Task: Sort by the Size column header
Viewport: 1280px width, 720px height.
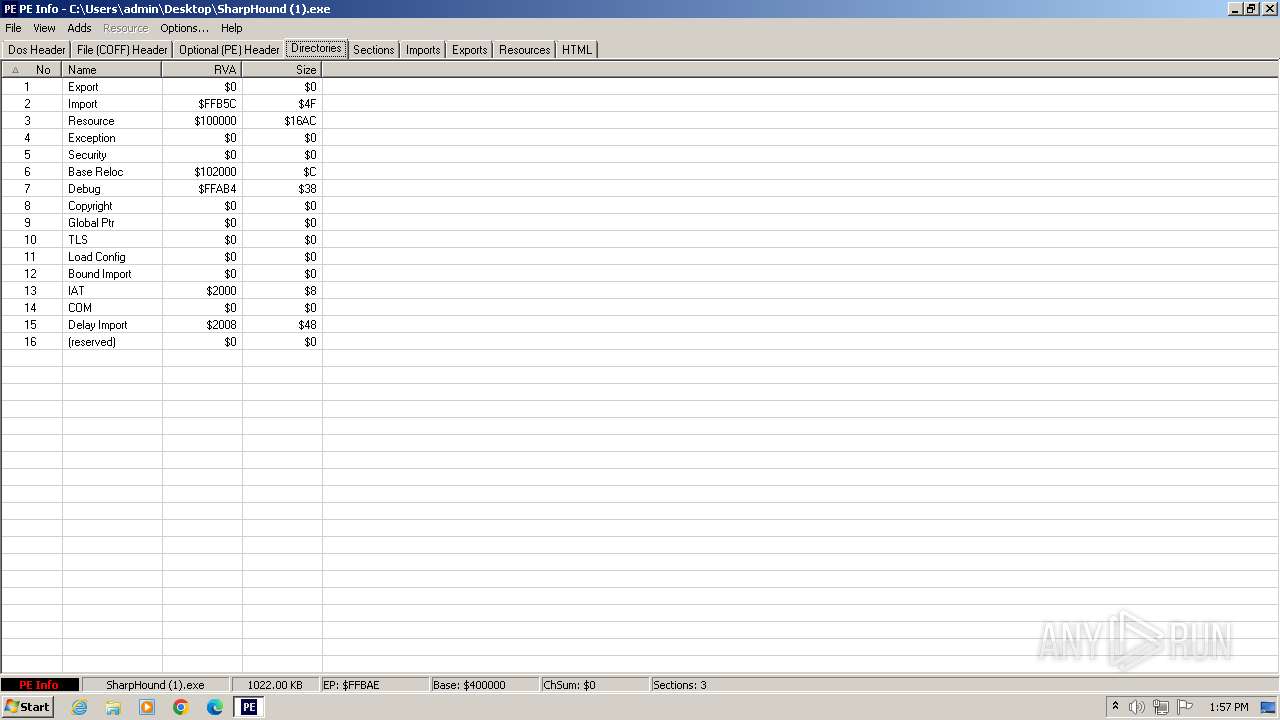Action: 282,70
